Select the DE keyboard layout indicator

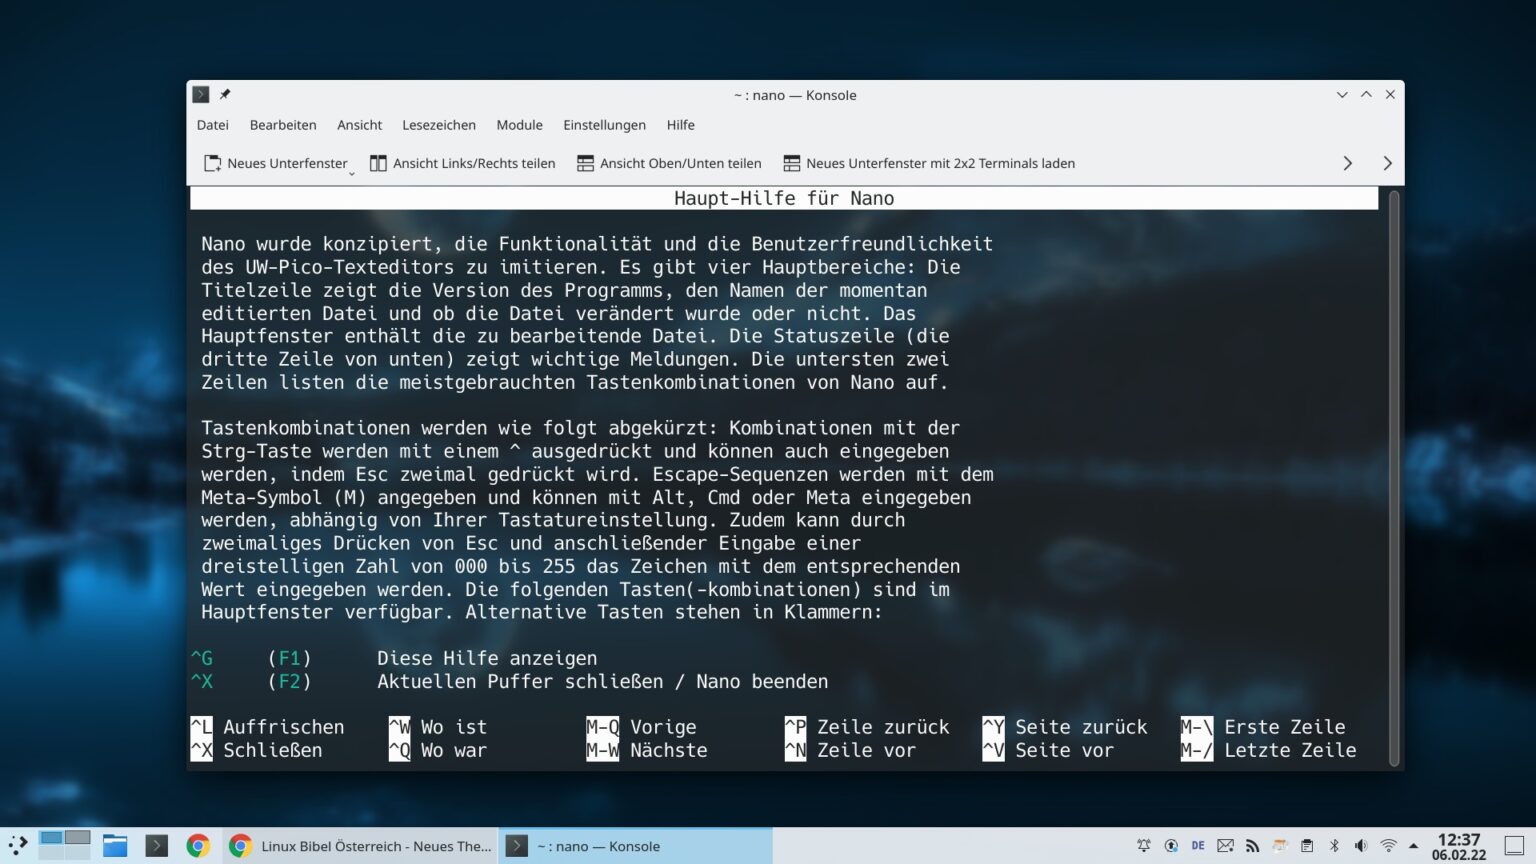(1197, 846)
